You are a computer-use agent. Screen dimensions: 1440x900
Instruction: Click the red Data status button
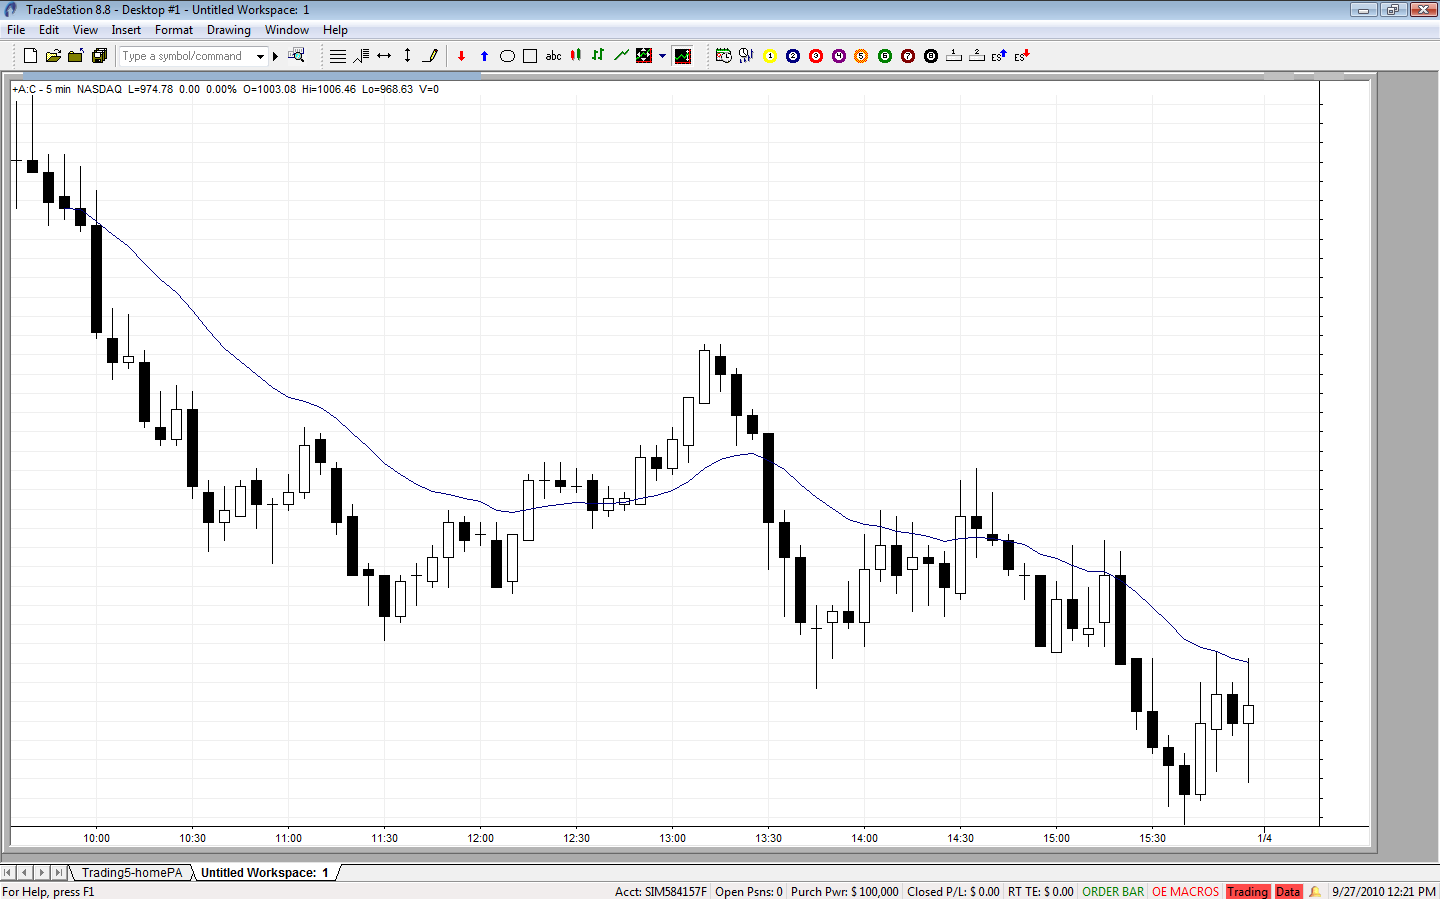tap(1288, 892)
